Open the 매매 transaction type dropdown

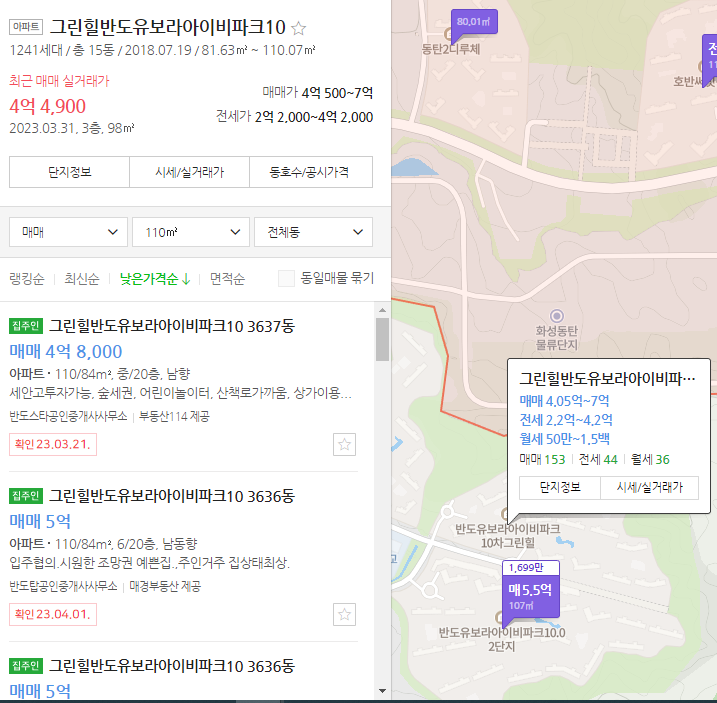coord(68,232)
